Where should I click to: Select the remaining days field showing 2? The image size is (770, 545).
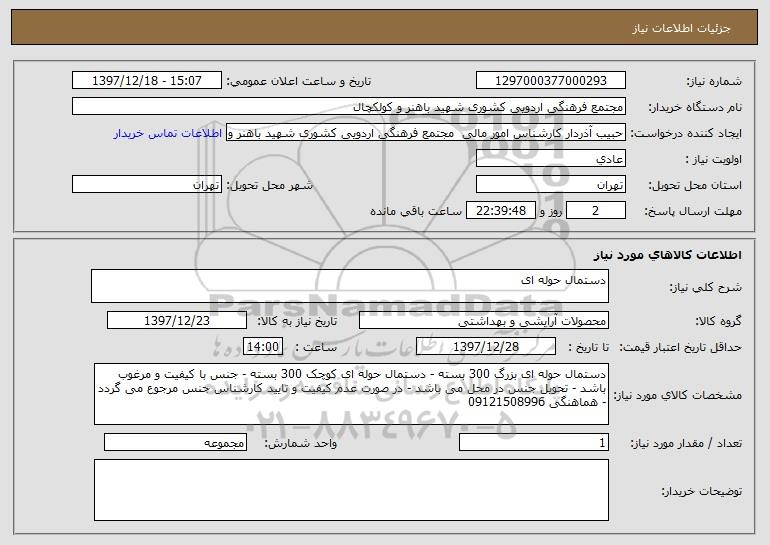596,211
